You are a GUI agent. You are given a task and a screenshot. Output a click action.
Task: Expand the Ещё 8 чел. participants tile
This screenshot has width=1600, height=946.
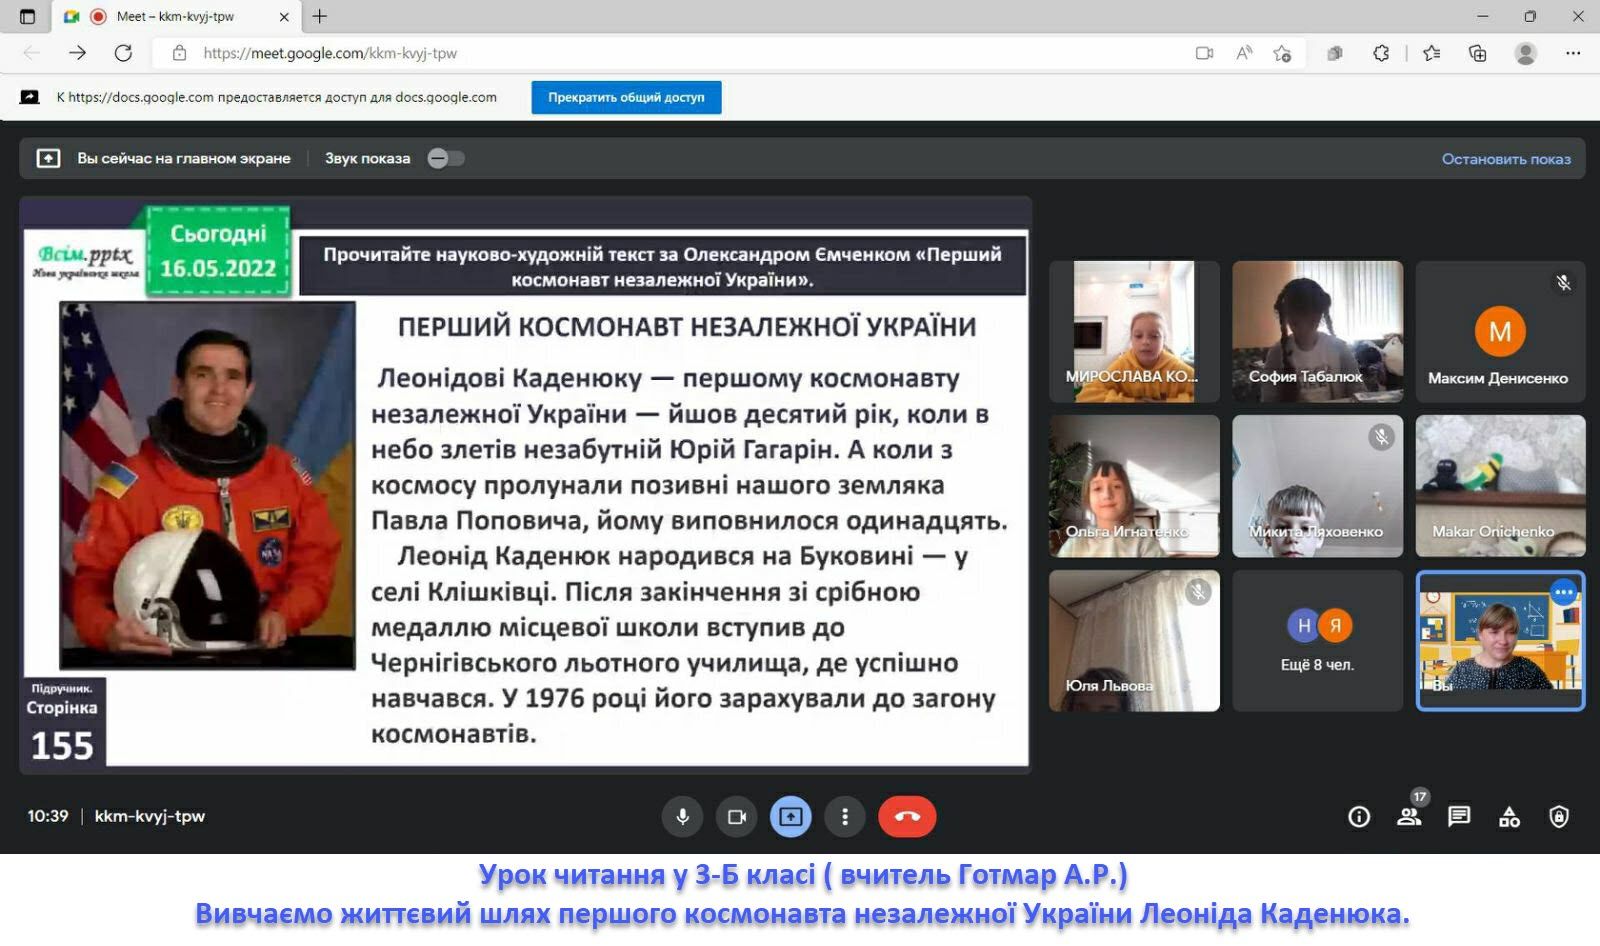(1317, 641)
